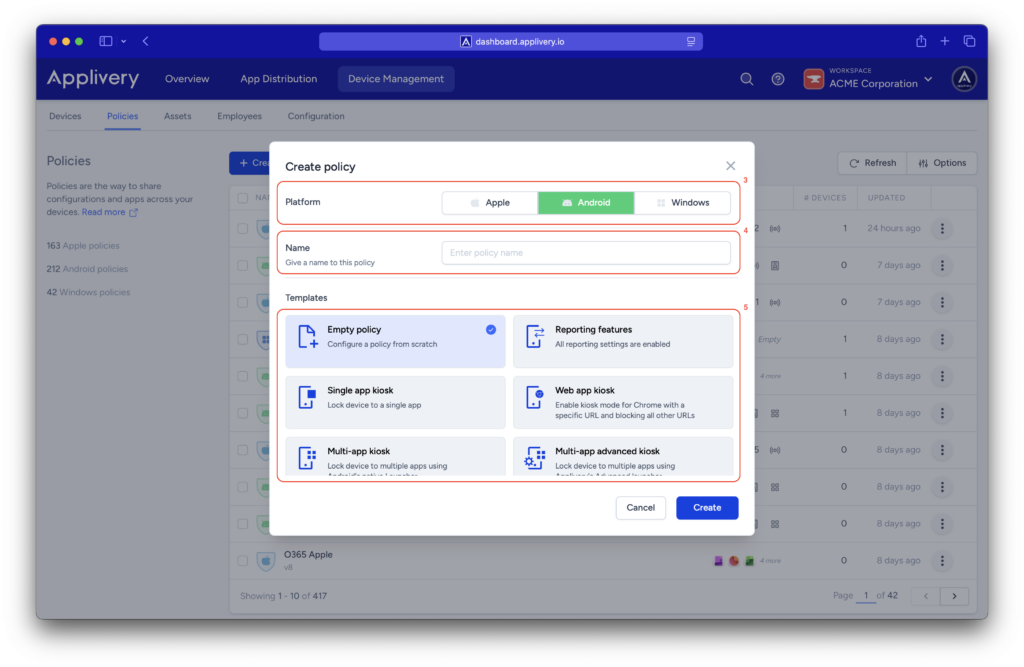Choose the Single app kiosk template
1024x667 pixels.
click(395, 397)
